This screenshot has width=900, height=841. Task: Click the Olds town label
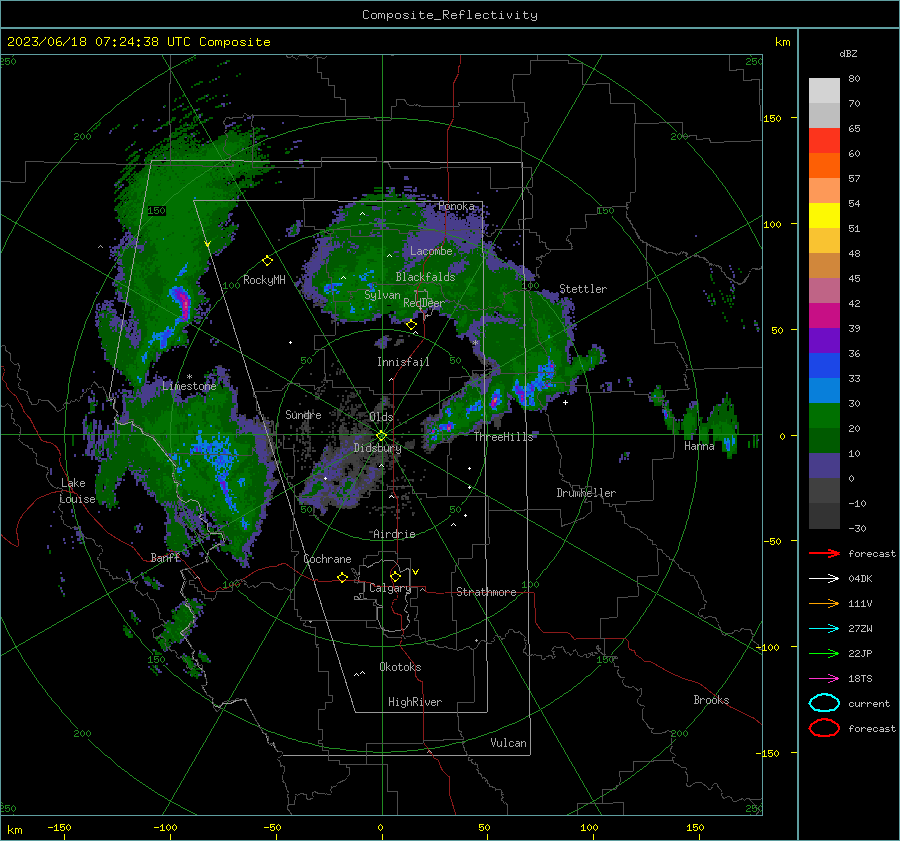click(381, 417)
